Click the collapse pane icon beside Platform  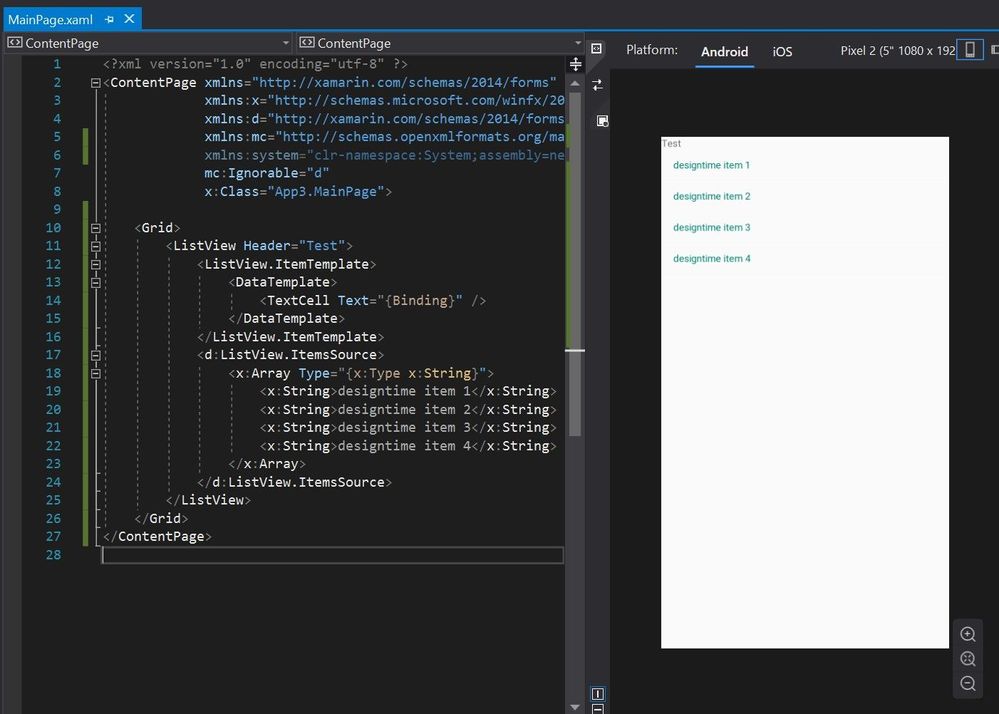pos(597,49)
